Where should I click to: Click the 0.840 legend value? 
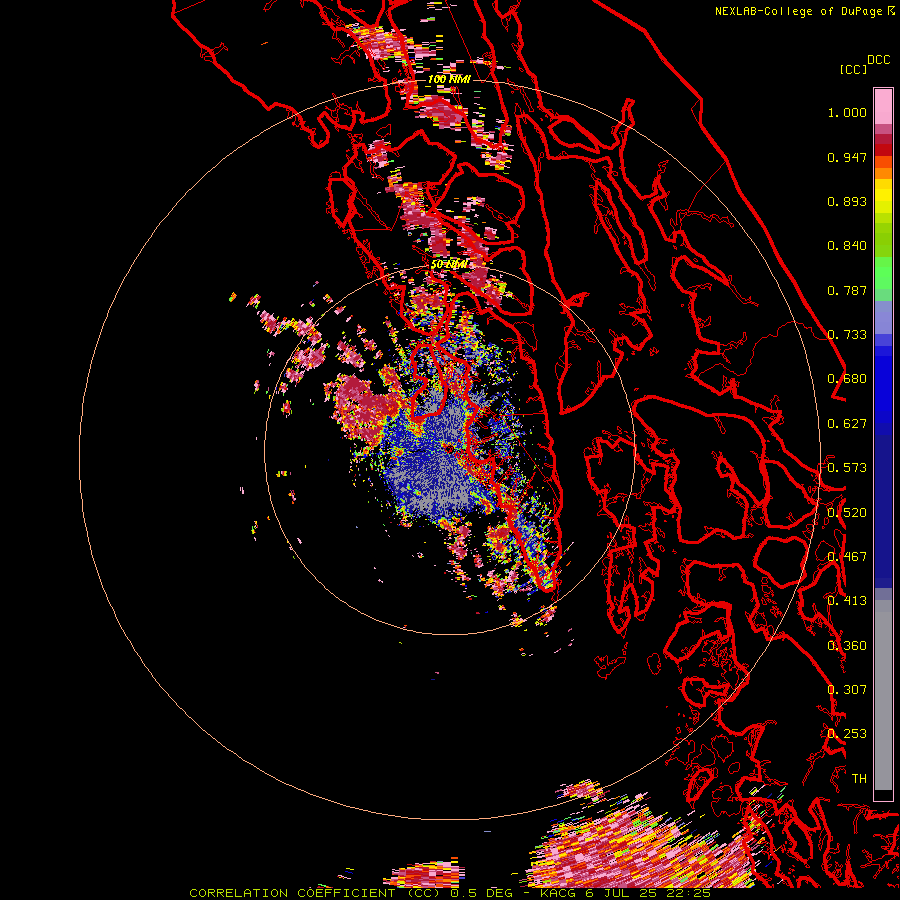847,246
